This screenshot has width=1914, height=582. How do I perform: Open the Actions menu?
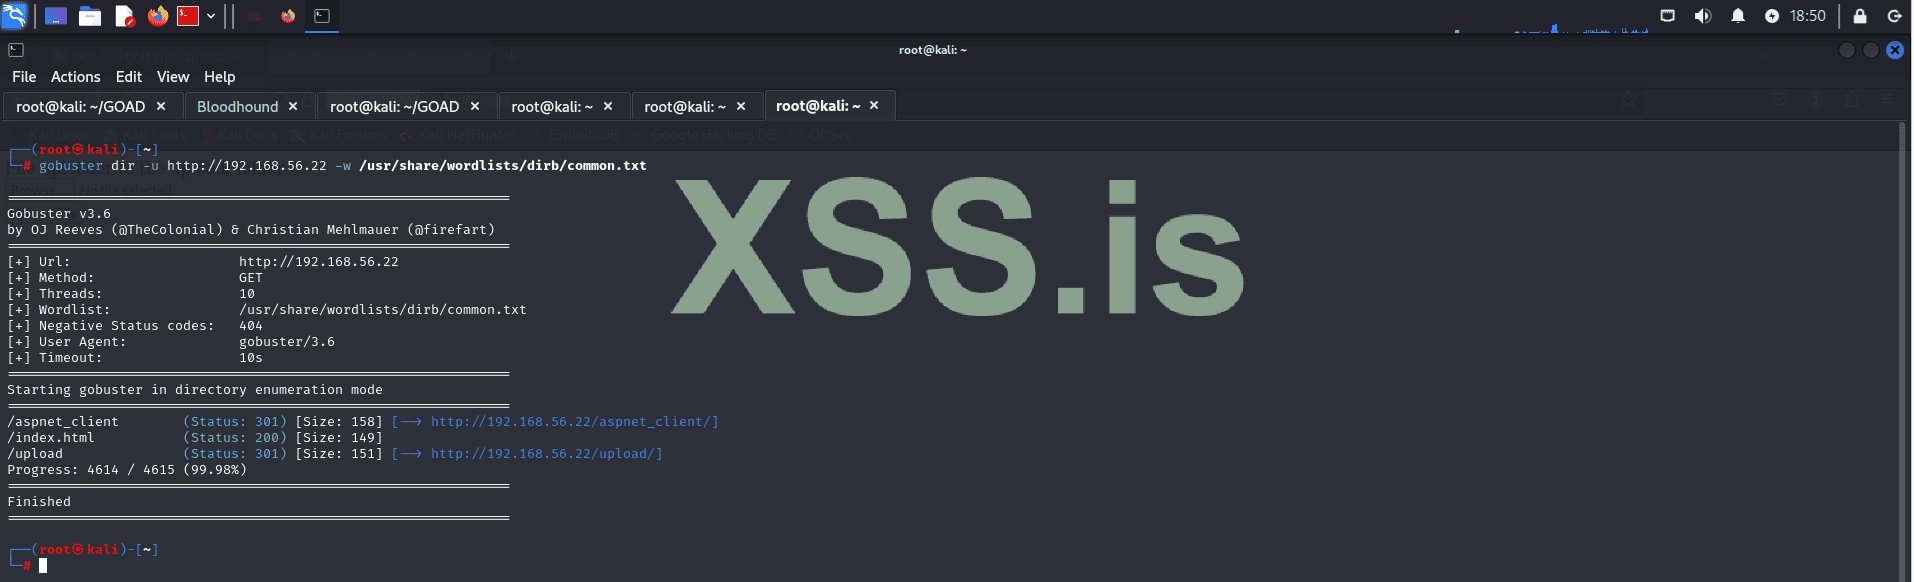click(76, 77)
